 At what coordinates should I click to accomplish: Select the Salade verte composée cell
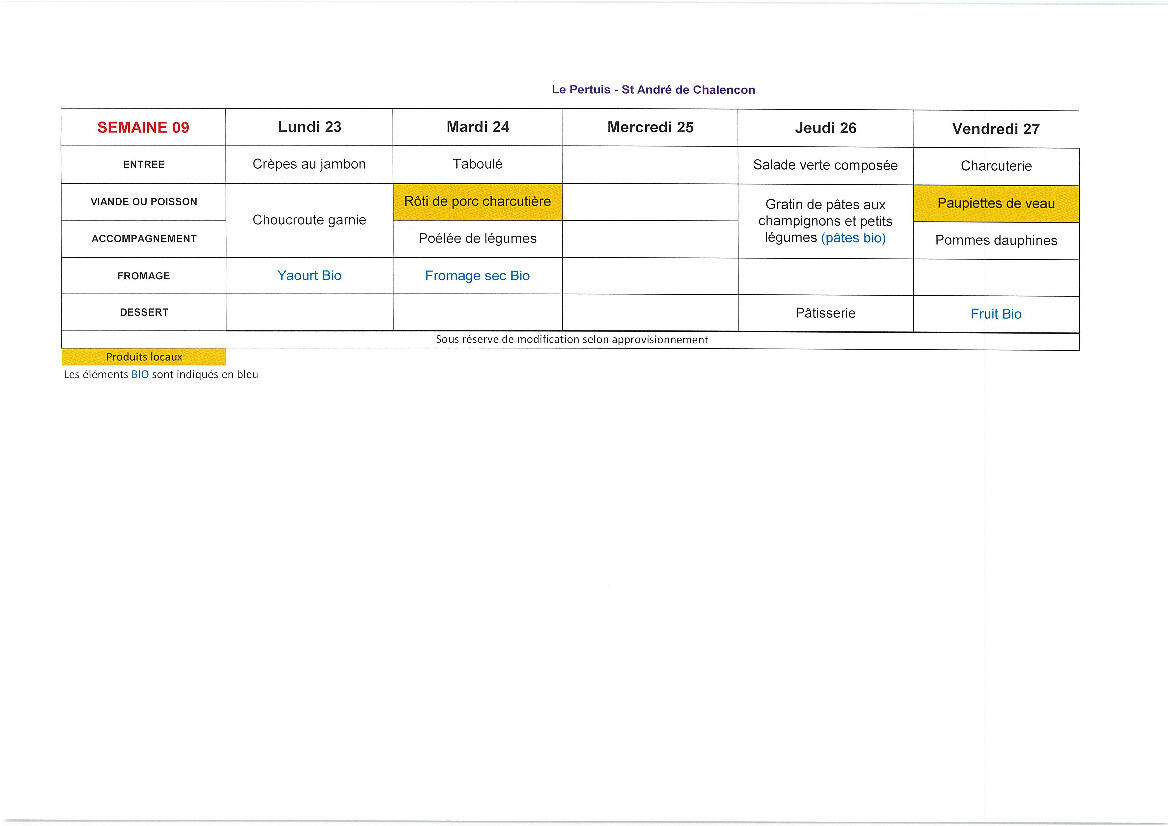point(825,166)
